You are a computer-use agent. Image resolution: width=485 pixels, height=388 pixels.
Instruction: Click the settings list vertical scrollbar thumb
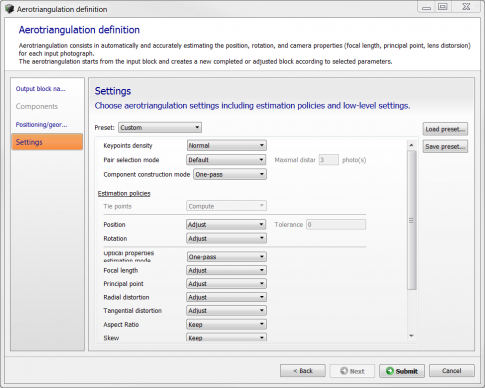pyautogui.click(x=411, y=220)
